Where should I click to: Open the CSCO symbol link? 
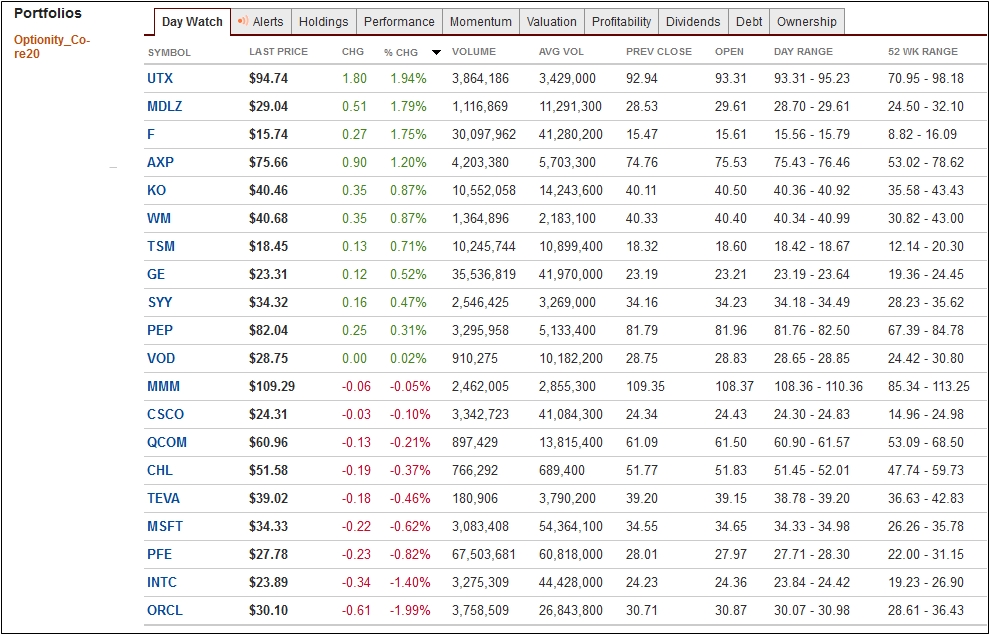pyautogui.click(x=165, y=415)
